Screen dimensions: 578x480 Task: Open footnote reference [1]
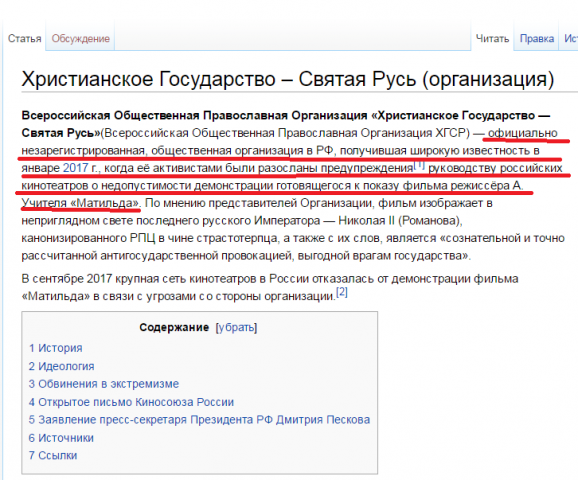419,165
